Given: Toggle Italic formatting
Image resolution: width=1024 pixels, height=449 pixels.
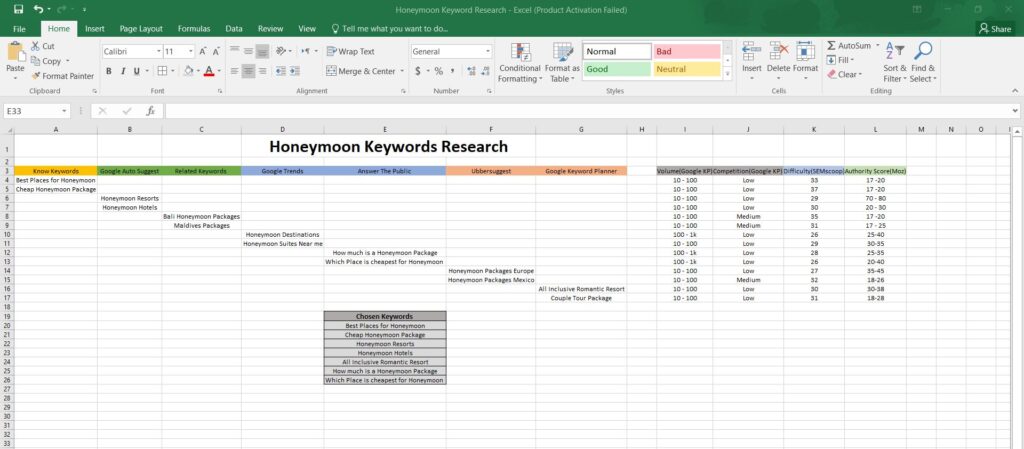Looking at the screenshot, I should [123, 71].
